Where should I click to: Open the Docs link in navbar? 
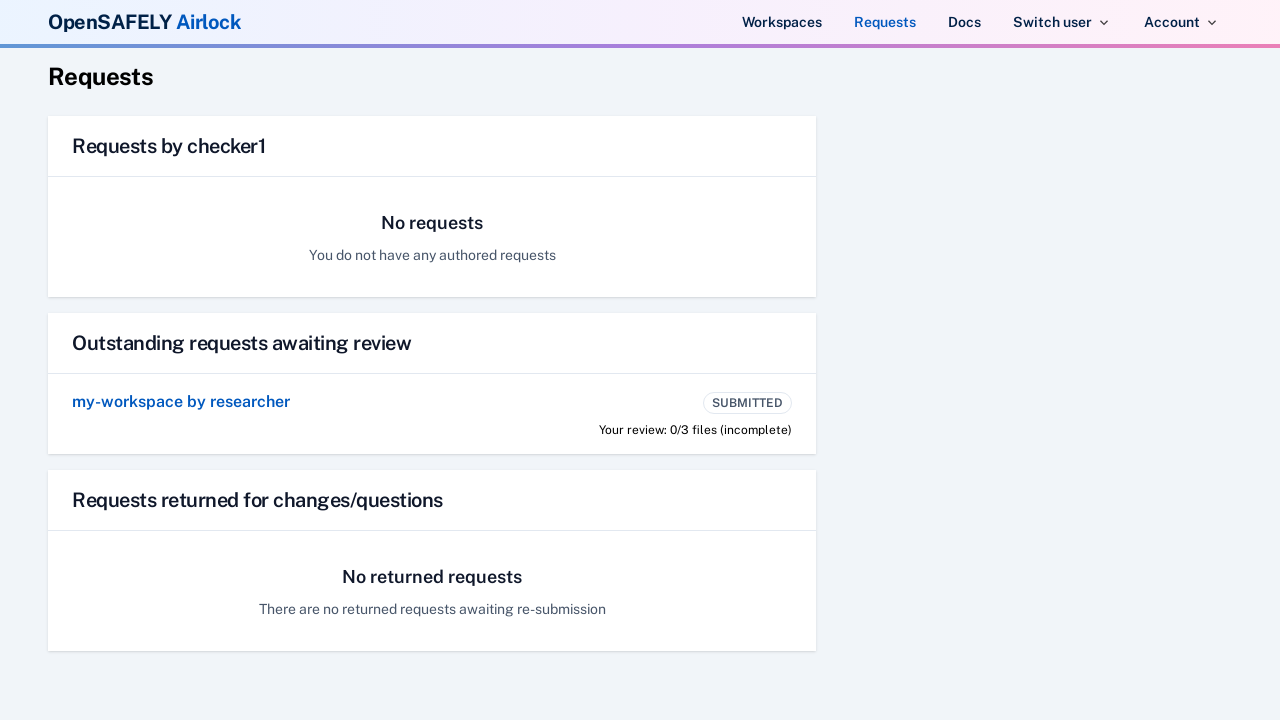point(964,22)
